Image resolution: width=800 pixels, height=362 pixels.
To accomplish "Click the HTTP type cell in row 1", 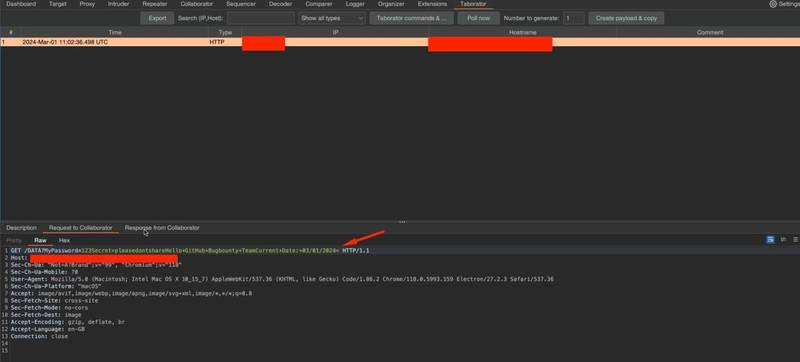I will coord(217,42).
